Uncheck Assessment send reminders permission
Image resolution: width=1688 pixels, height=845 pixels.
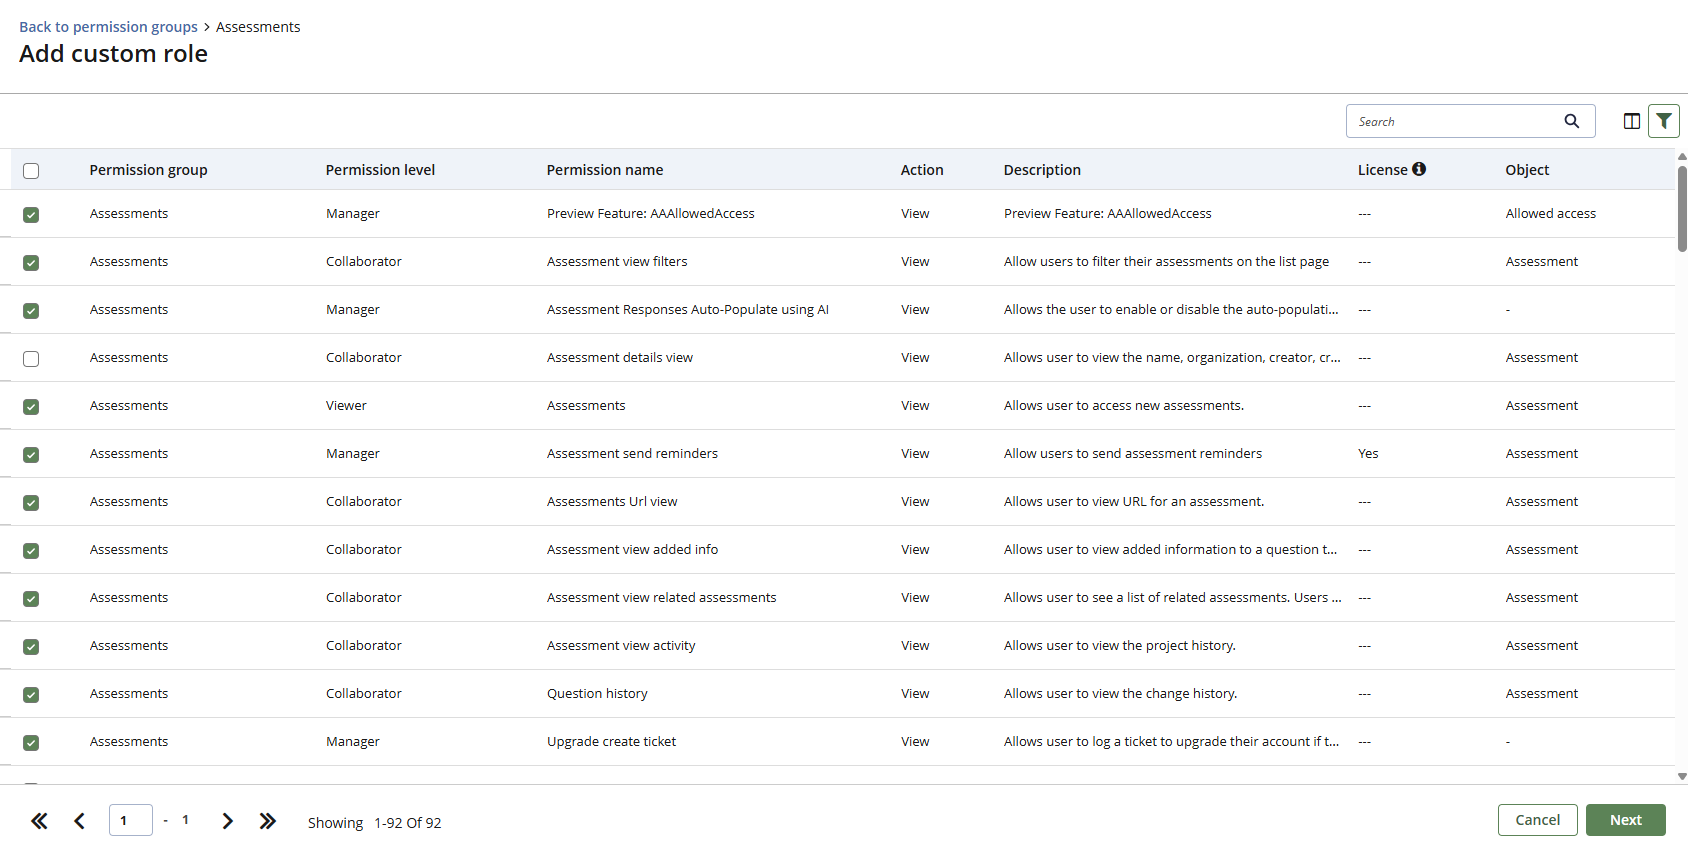coord(31,455)
